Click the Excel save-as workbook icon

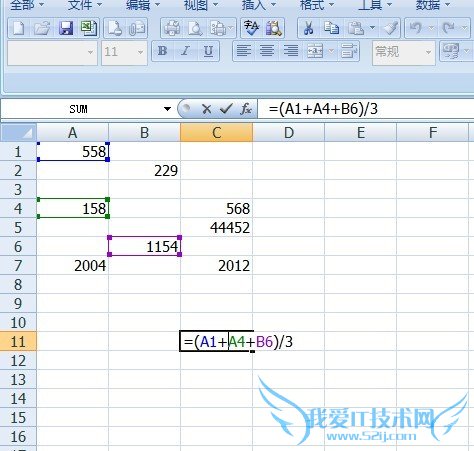[88, 28]
